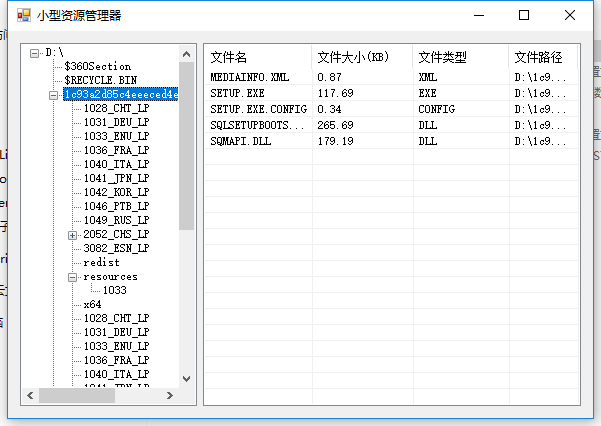Select the first 1033_ENU_LP folder
This screenshot has height=426, width=601.
[x=117, y=136]
